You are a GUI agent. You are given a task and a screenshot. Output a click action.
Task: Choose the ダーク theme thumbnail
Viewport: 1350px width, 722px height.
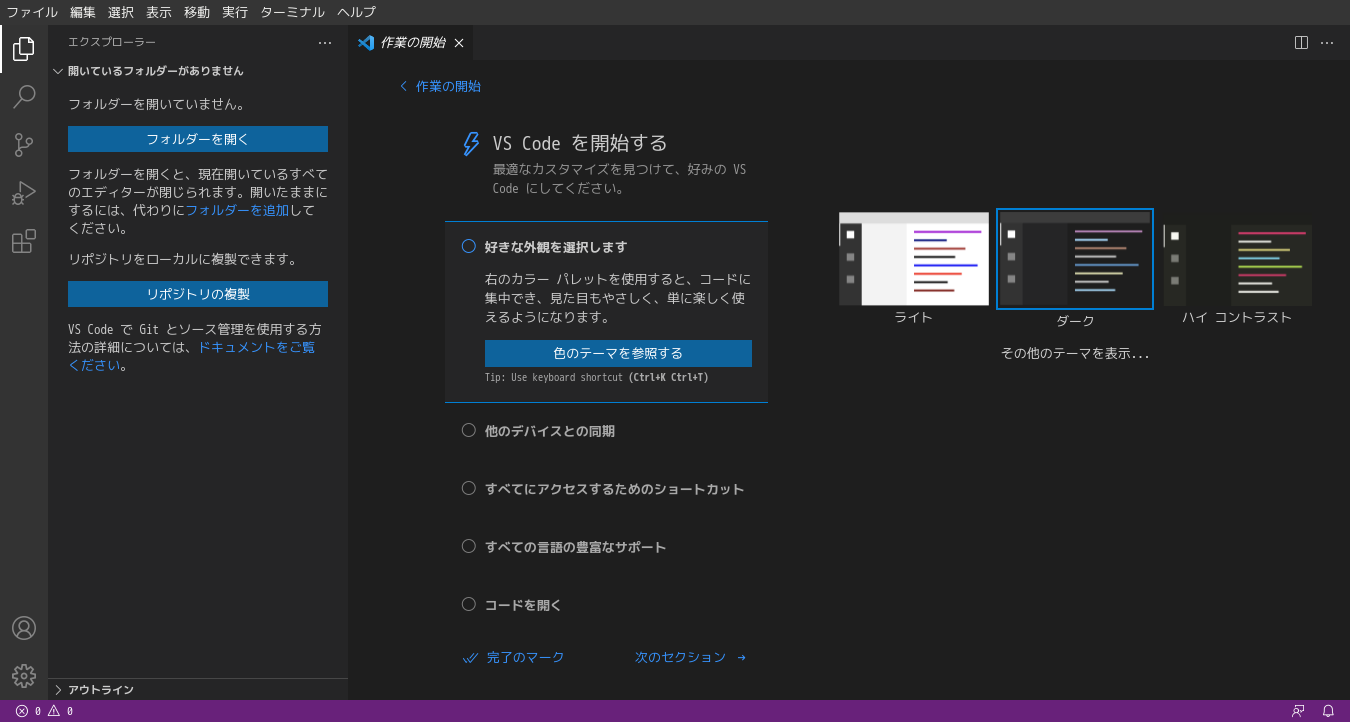point(1075,259)
